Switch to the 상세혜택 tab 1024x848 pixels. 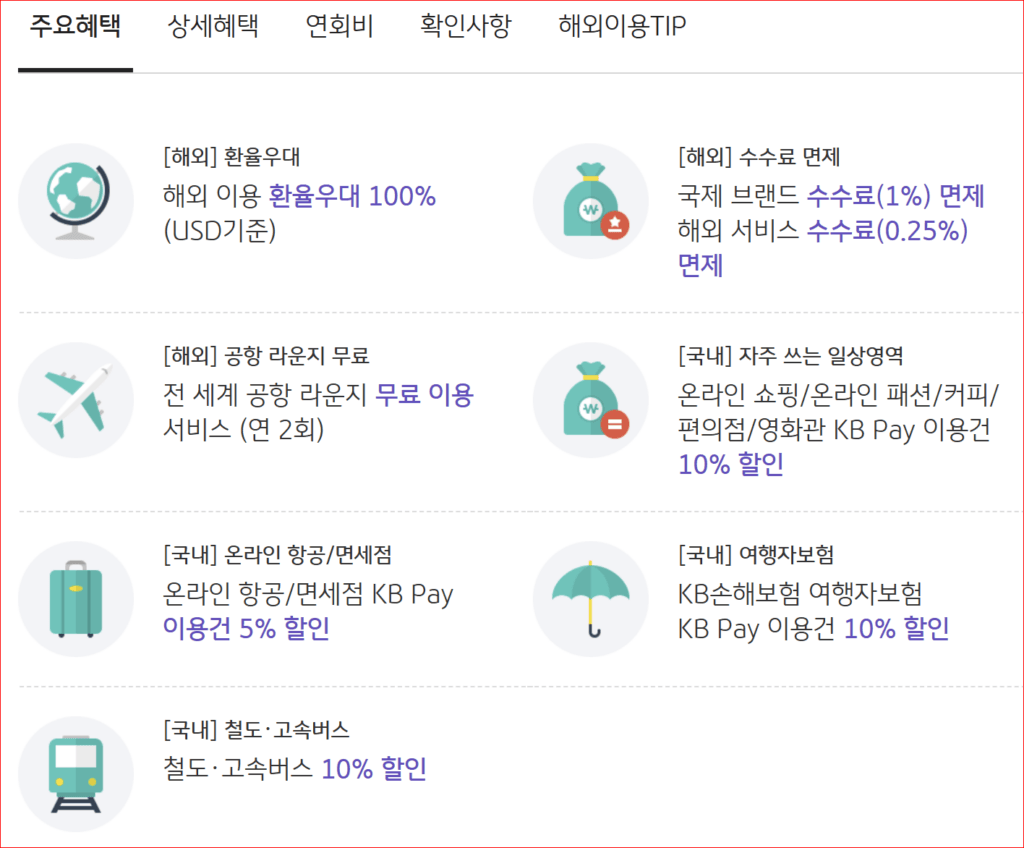click(214, 27)
